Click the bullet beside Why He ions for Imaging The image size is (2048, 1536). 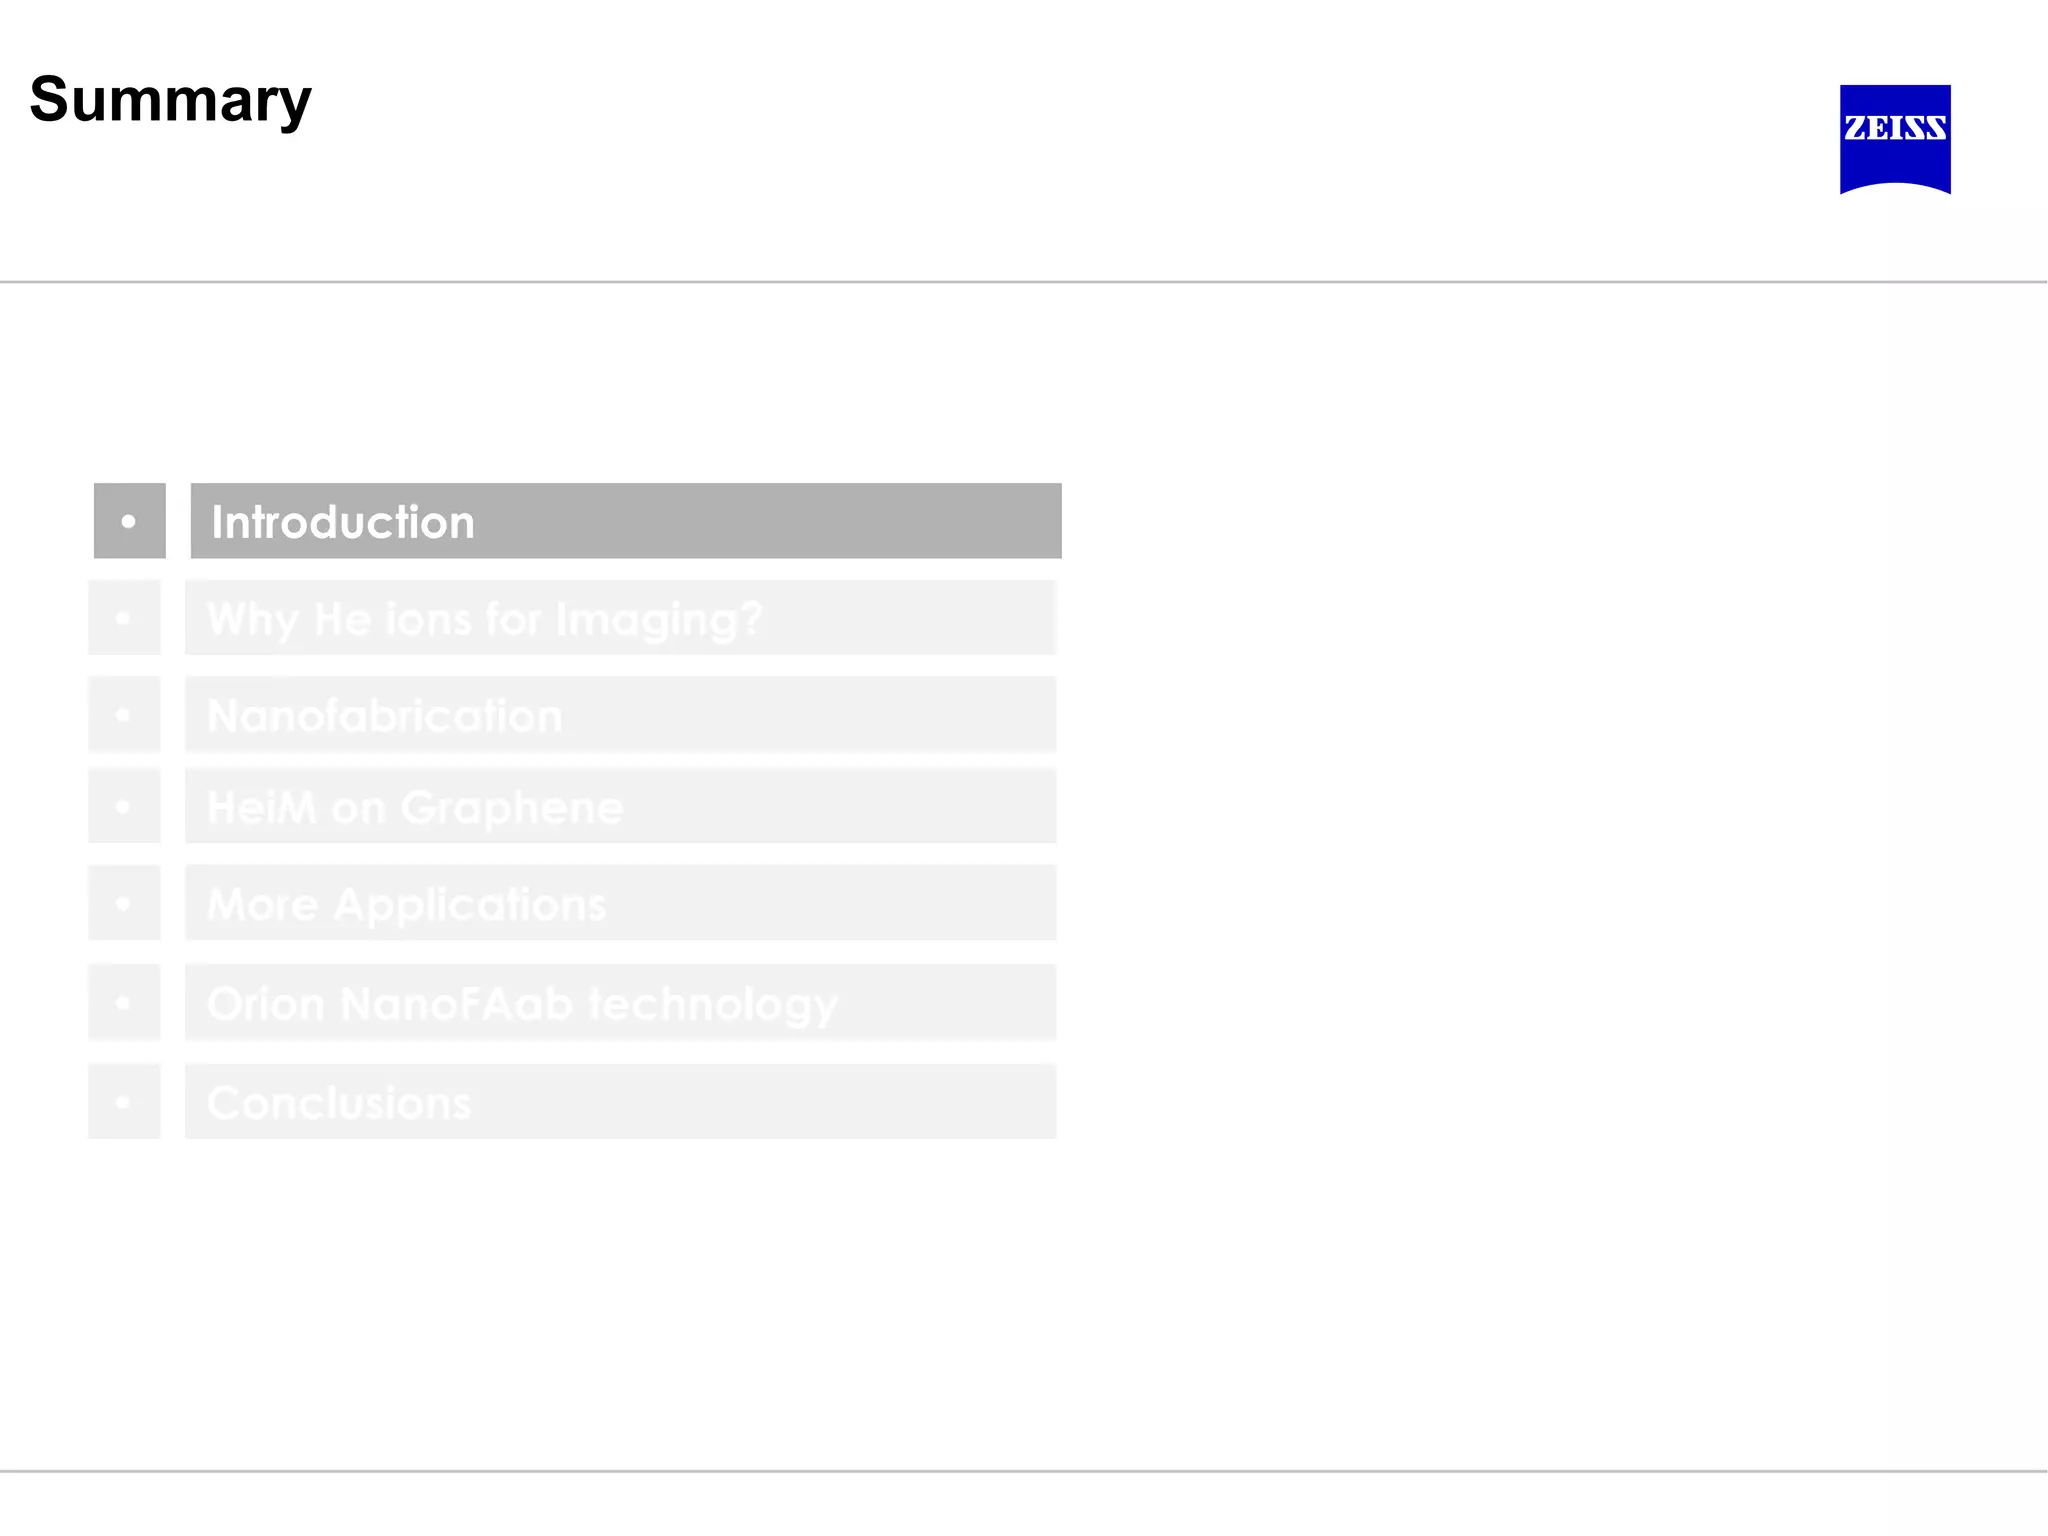pos(124,618)
